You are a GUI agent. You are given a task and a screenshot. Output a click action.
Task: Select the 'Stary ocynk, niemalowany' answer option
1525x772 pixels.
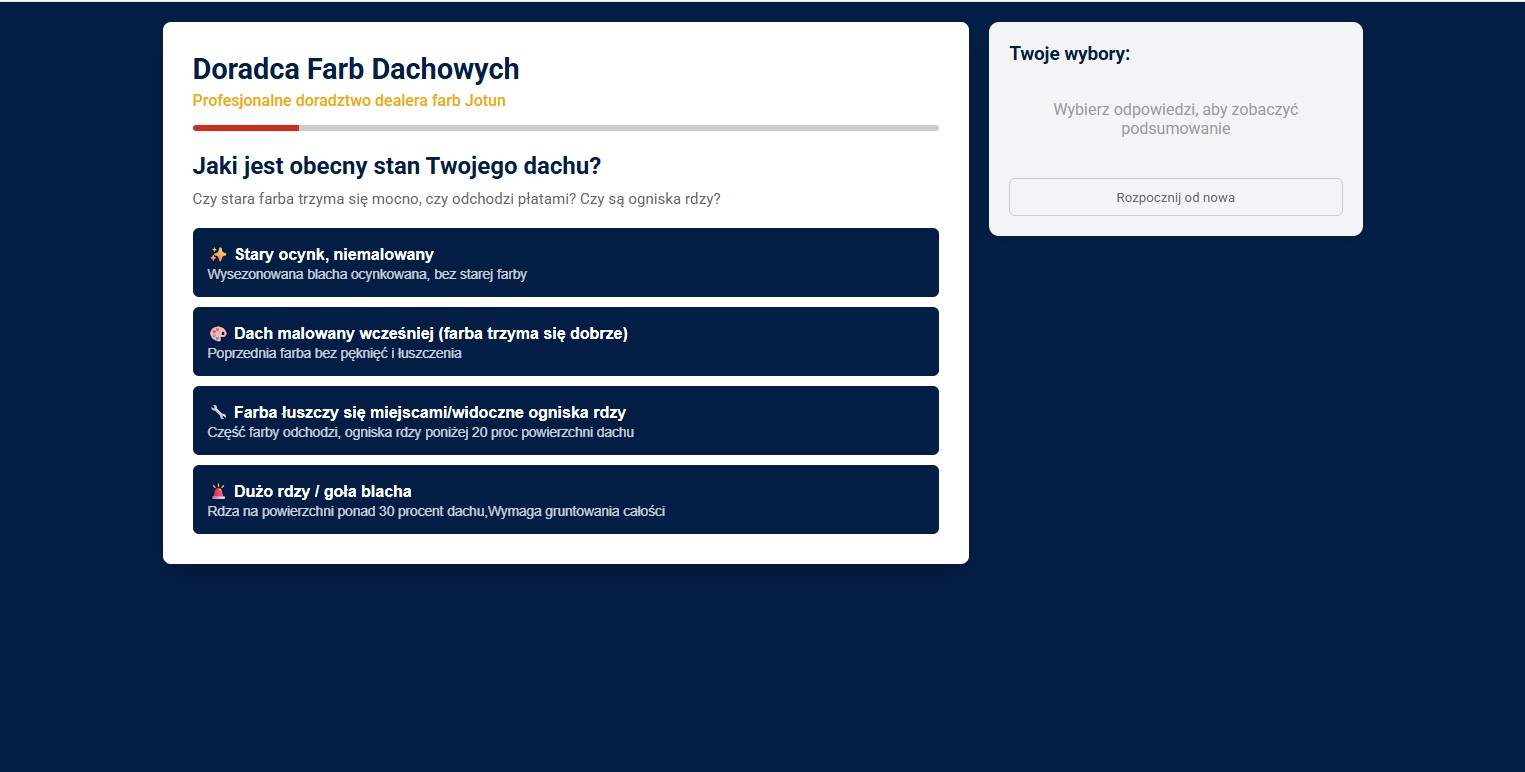coord(565,262)
